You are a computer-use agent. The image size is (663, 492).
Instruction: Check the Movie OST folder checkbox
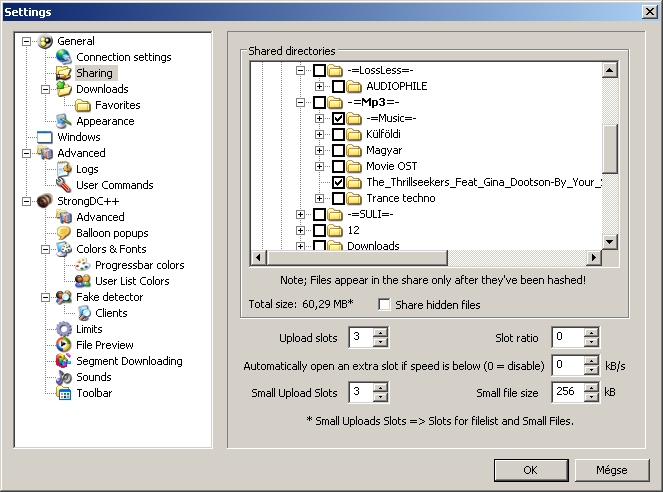(339, 167)
